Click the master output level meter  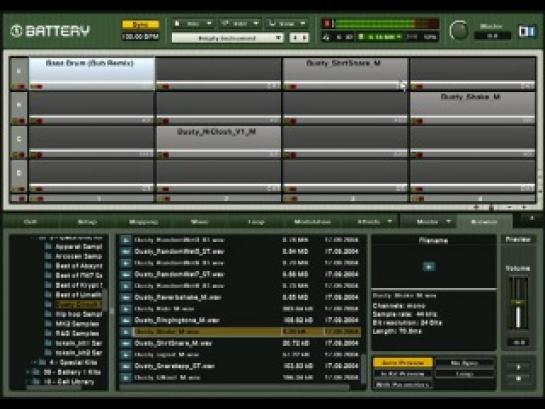coord(386,24)
